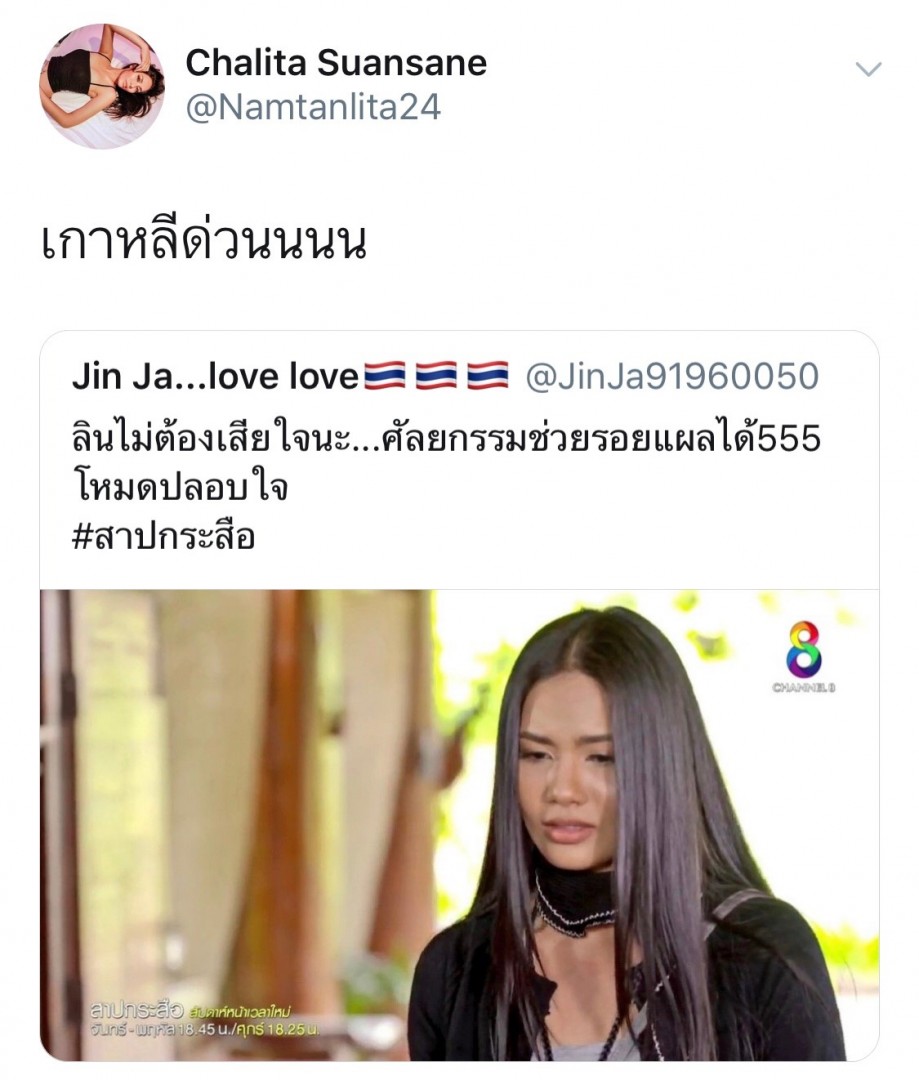Click the สาปกระสือ show title watermark

(x=137, y=1011)
